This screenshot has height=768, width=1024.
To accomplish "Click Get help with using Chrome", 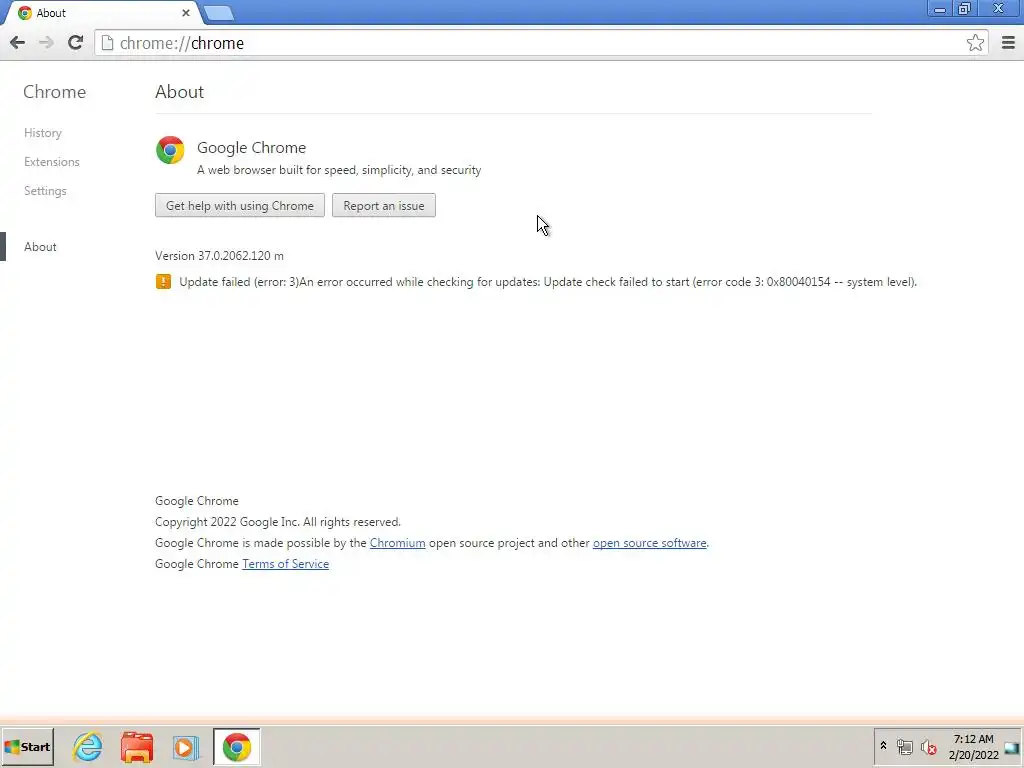I will click(240, 206).
